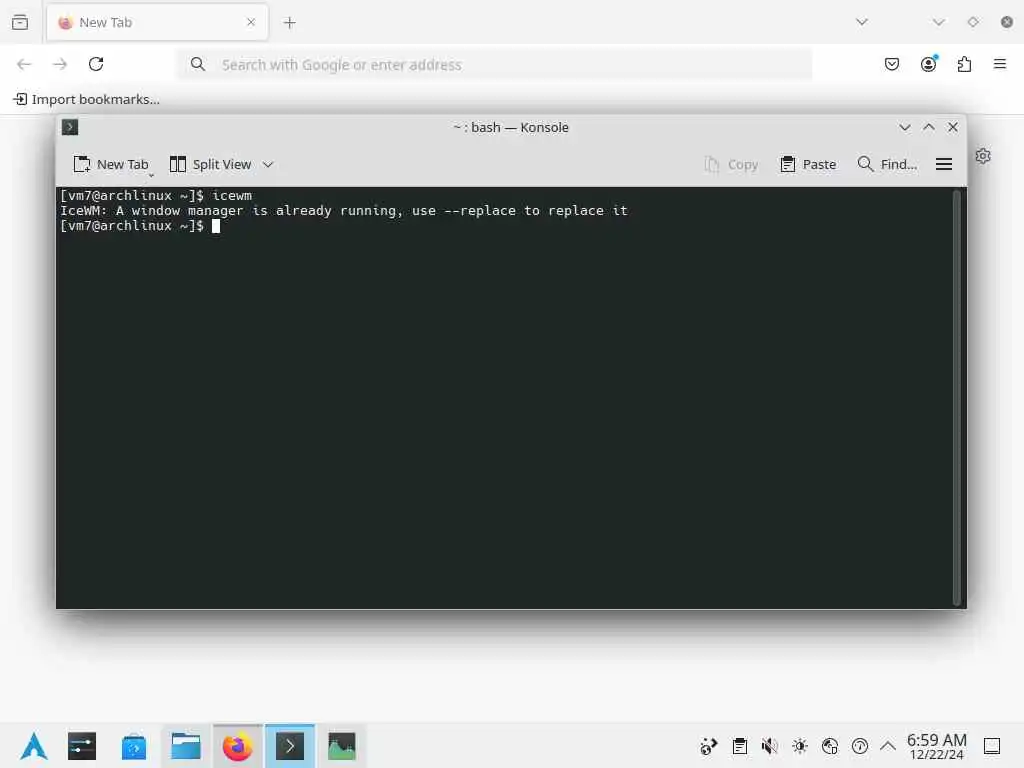Image resolution: width=1024 pixels, height=768 pixels.
Task: Open Firefox extensions panel
Action: (965, 64)
